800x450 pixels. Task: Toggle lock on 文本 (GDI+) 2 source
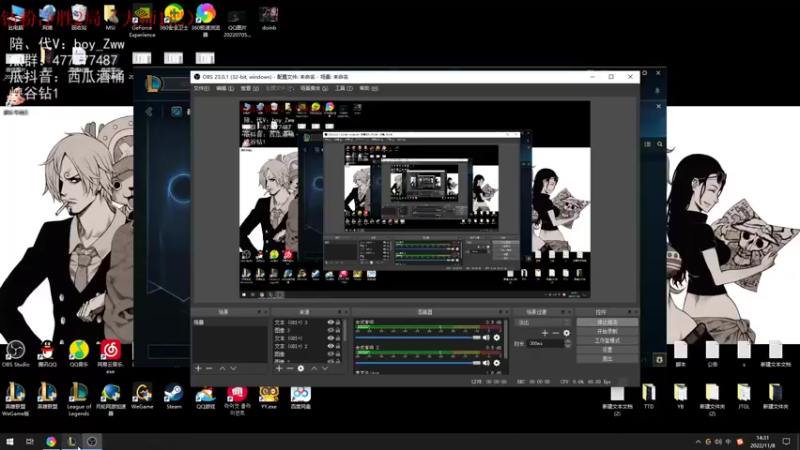pyautogui.click(x=338, y=346)
